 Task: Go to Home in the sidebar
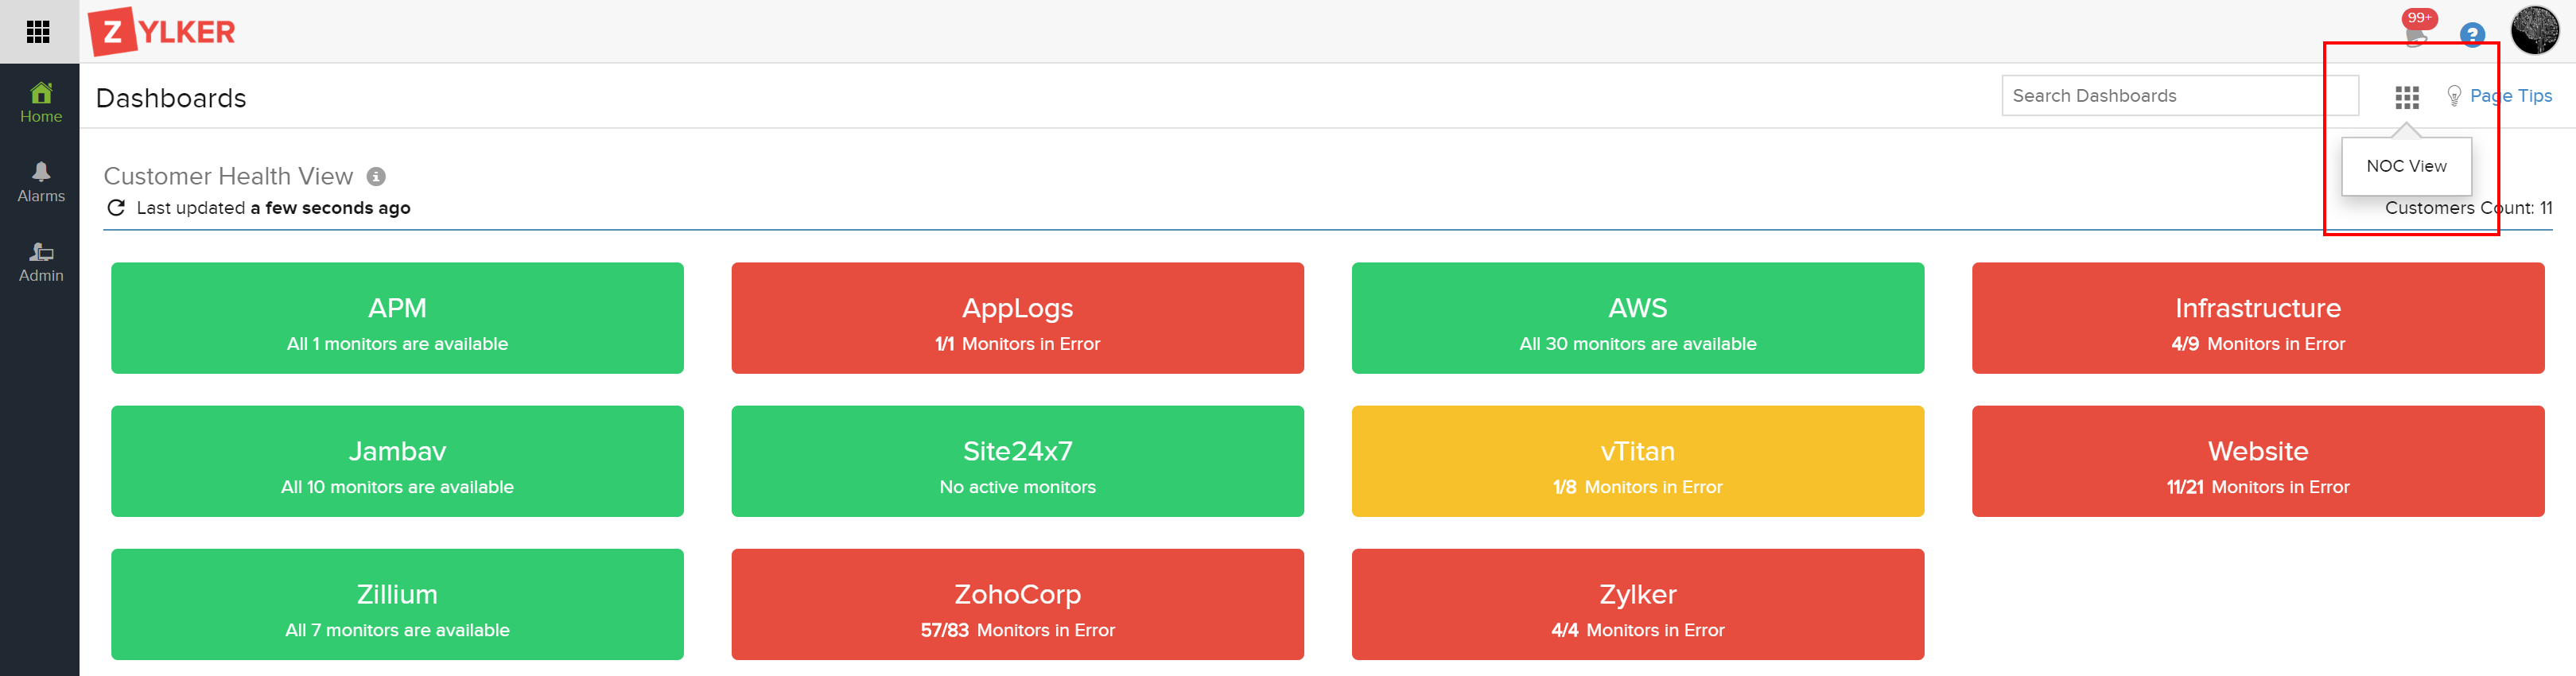pos(41,103)
